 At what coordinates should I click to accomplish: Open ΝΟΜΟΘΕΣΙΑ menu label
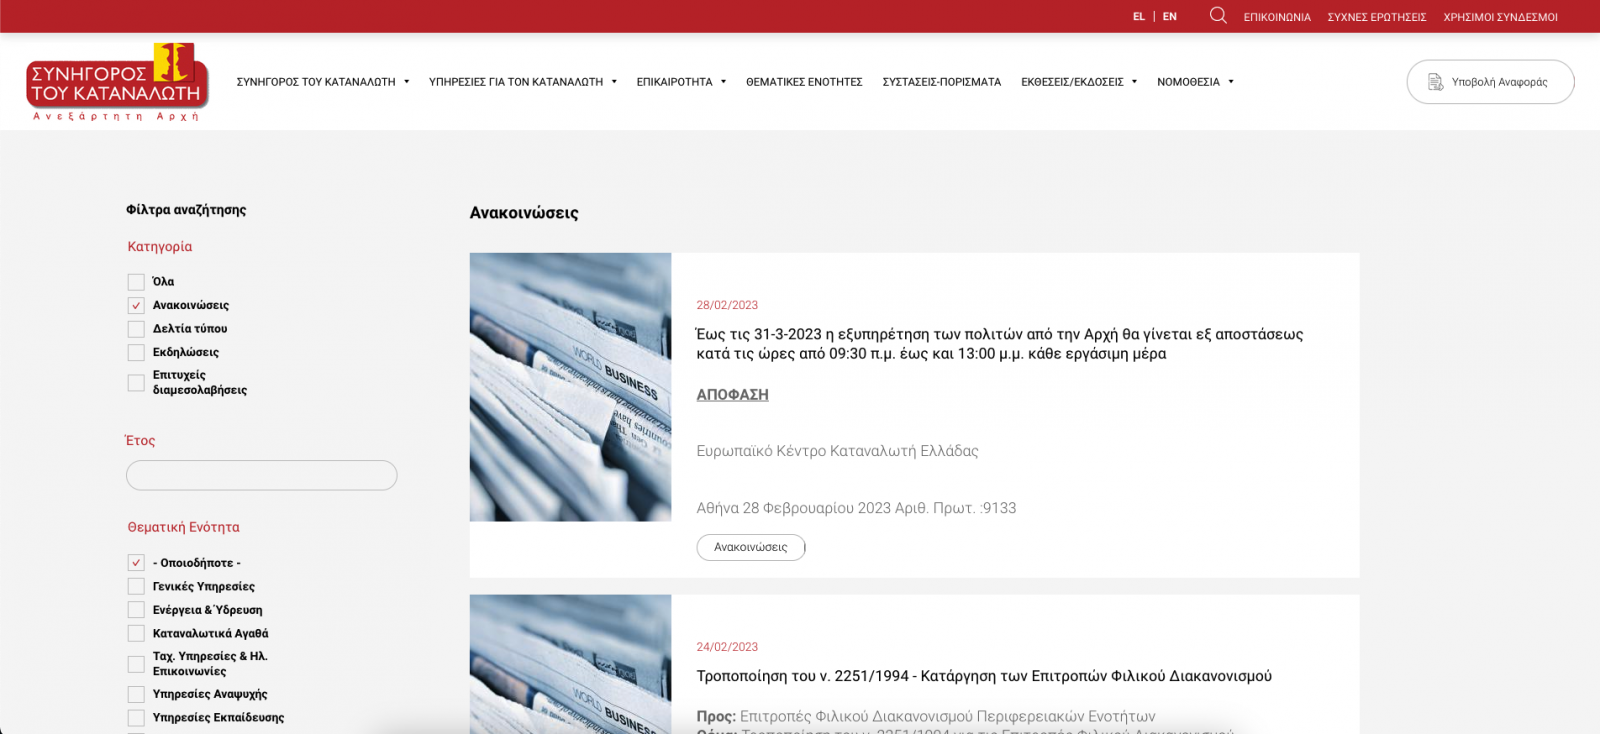(1188, 82)
